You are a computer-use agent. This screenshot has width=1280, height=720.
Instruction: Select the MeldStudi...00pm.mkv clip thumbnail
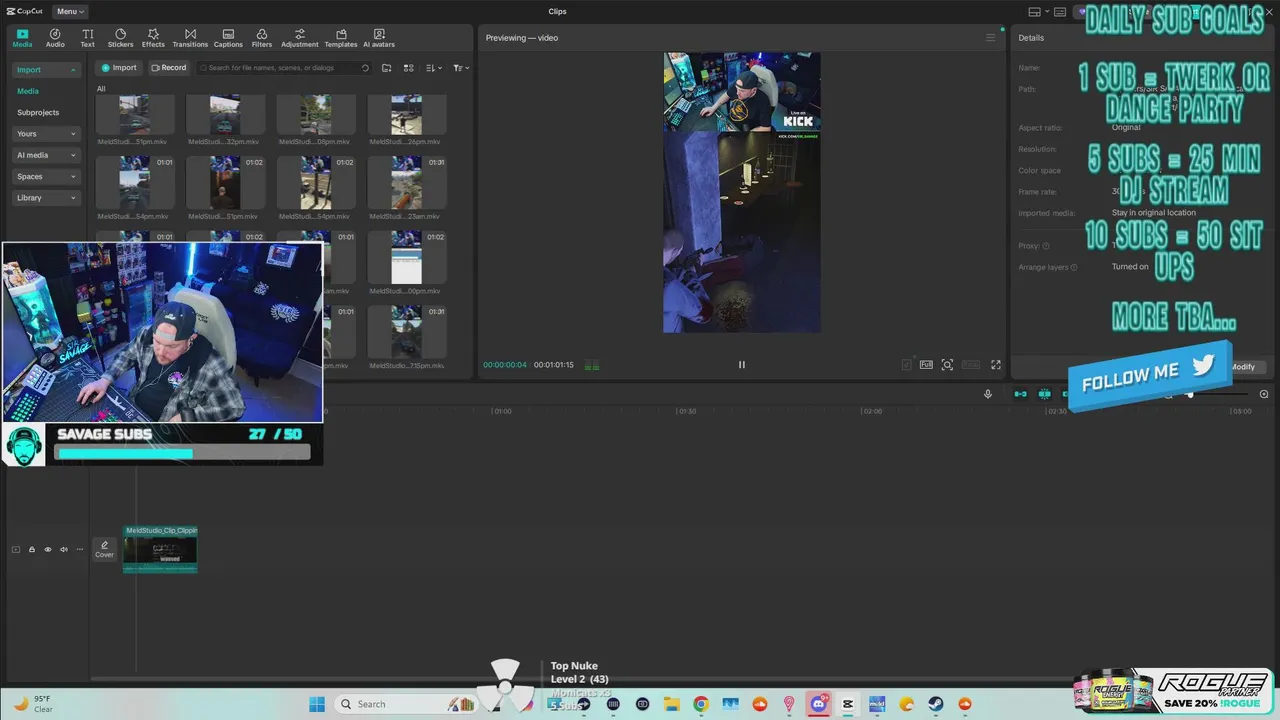pos(407,257)
